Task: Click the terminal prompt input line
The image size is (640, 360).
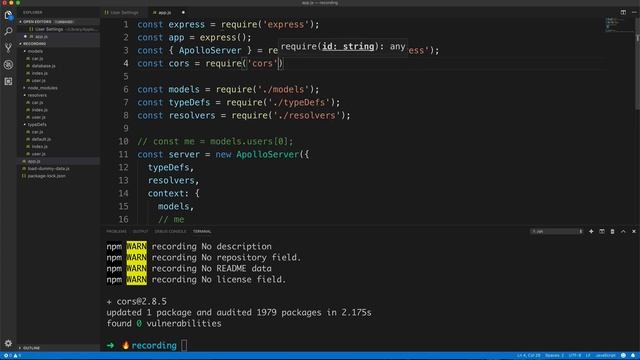Action: point(184,345)
